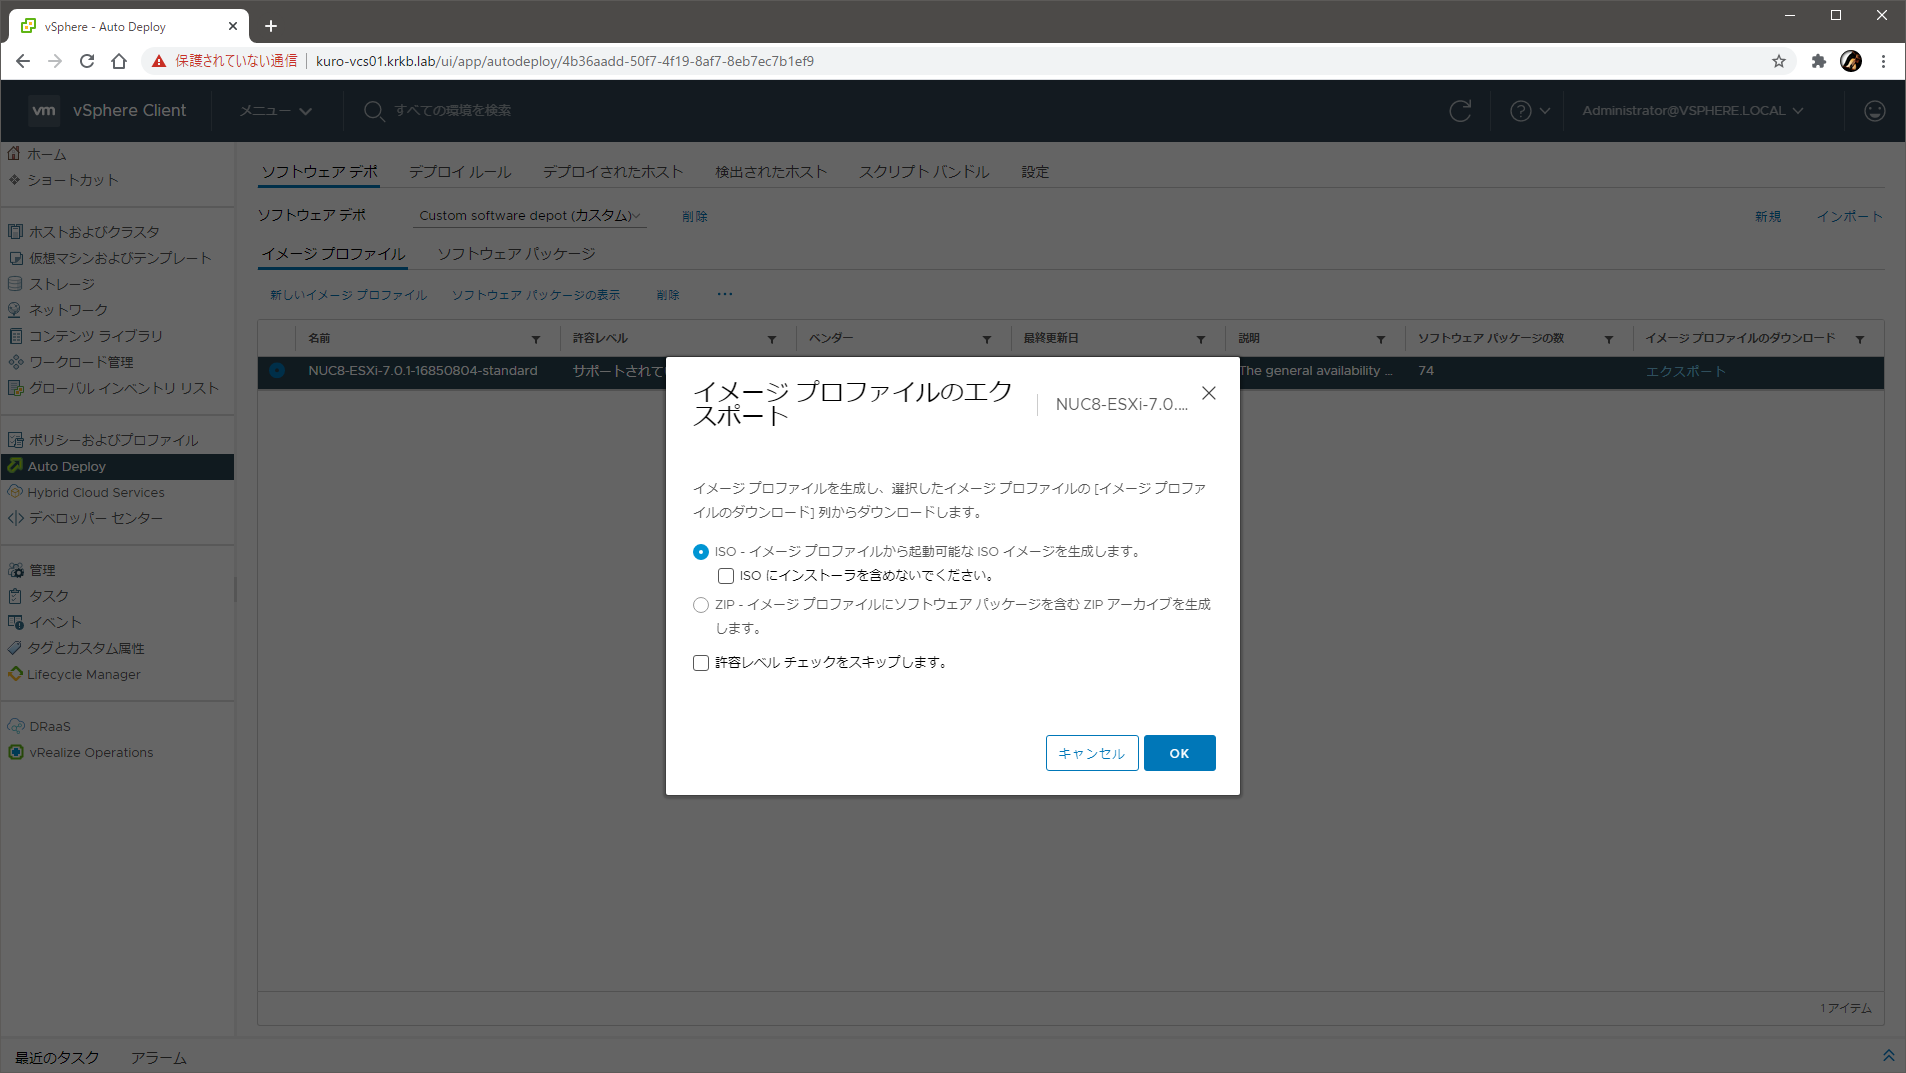Screen dimensions: 1906x1073
Task: Open the help question mark icon
Action: click(1521, 111)
